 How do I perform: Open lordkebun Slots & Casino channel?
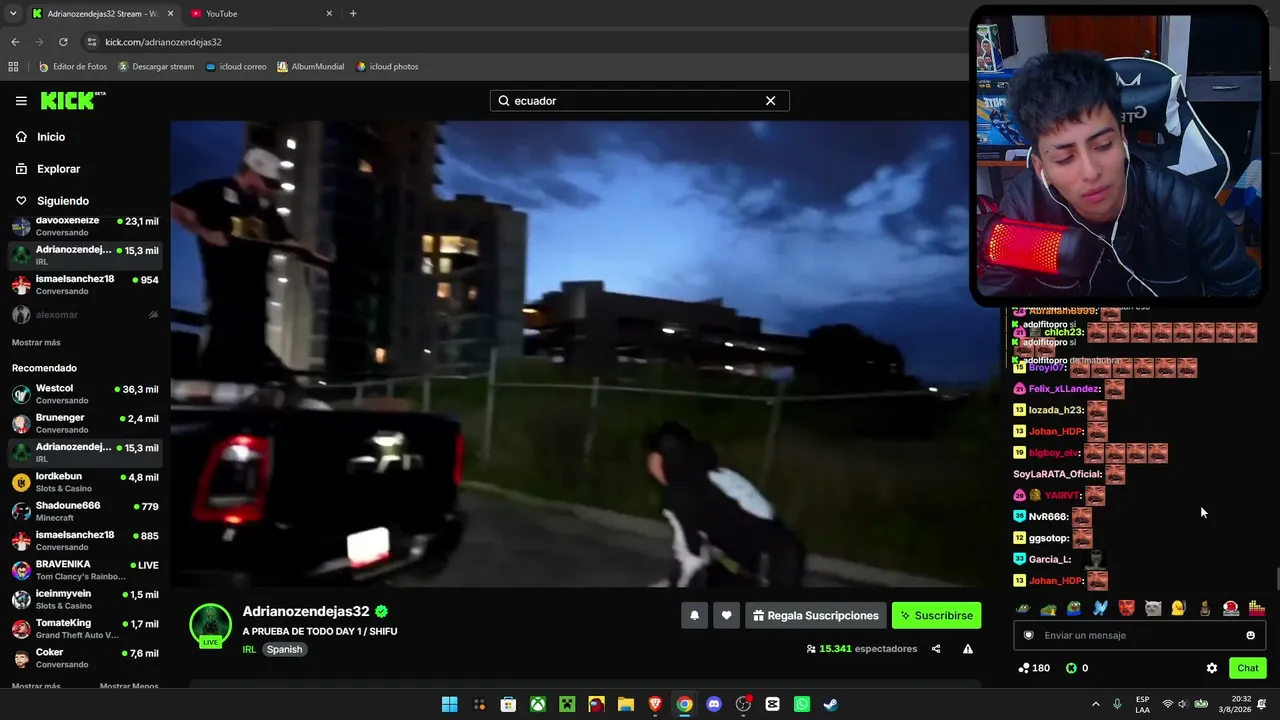pos(85,482)
